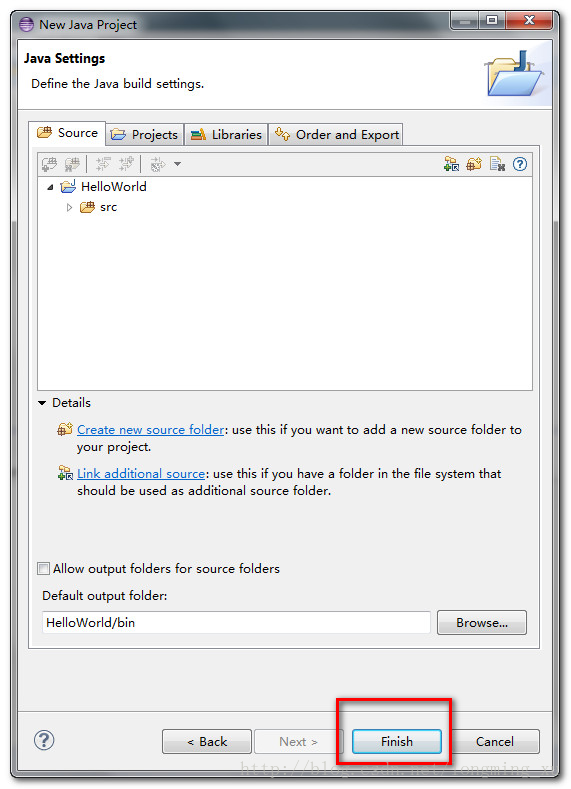Open the Libraries tab
Image resolution: width=571 pixels, height=789 pixels.
pyautogui.click(x=226, y=135)
